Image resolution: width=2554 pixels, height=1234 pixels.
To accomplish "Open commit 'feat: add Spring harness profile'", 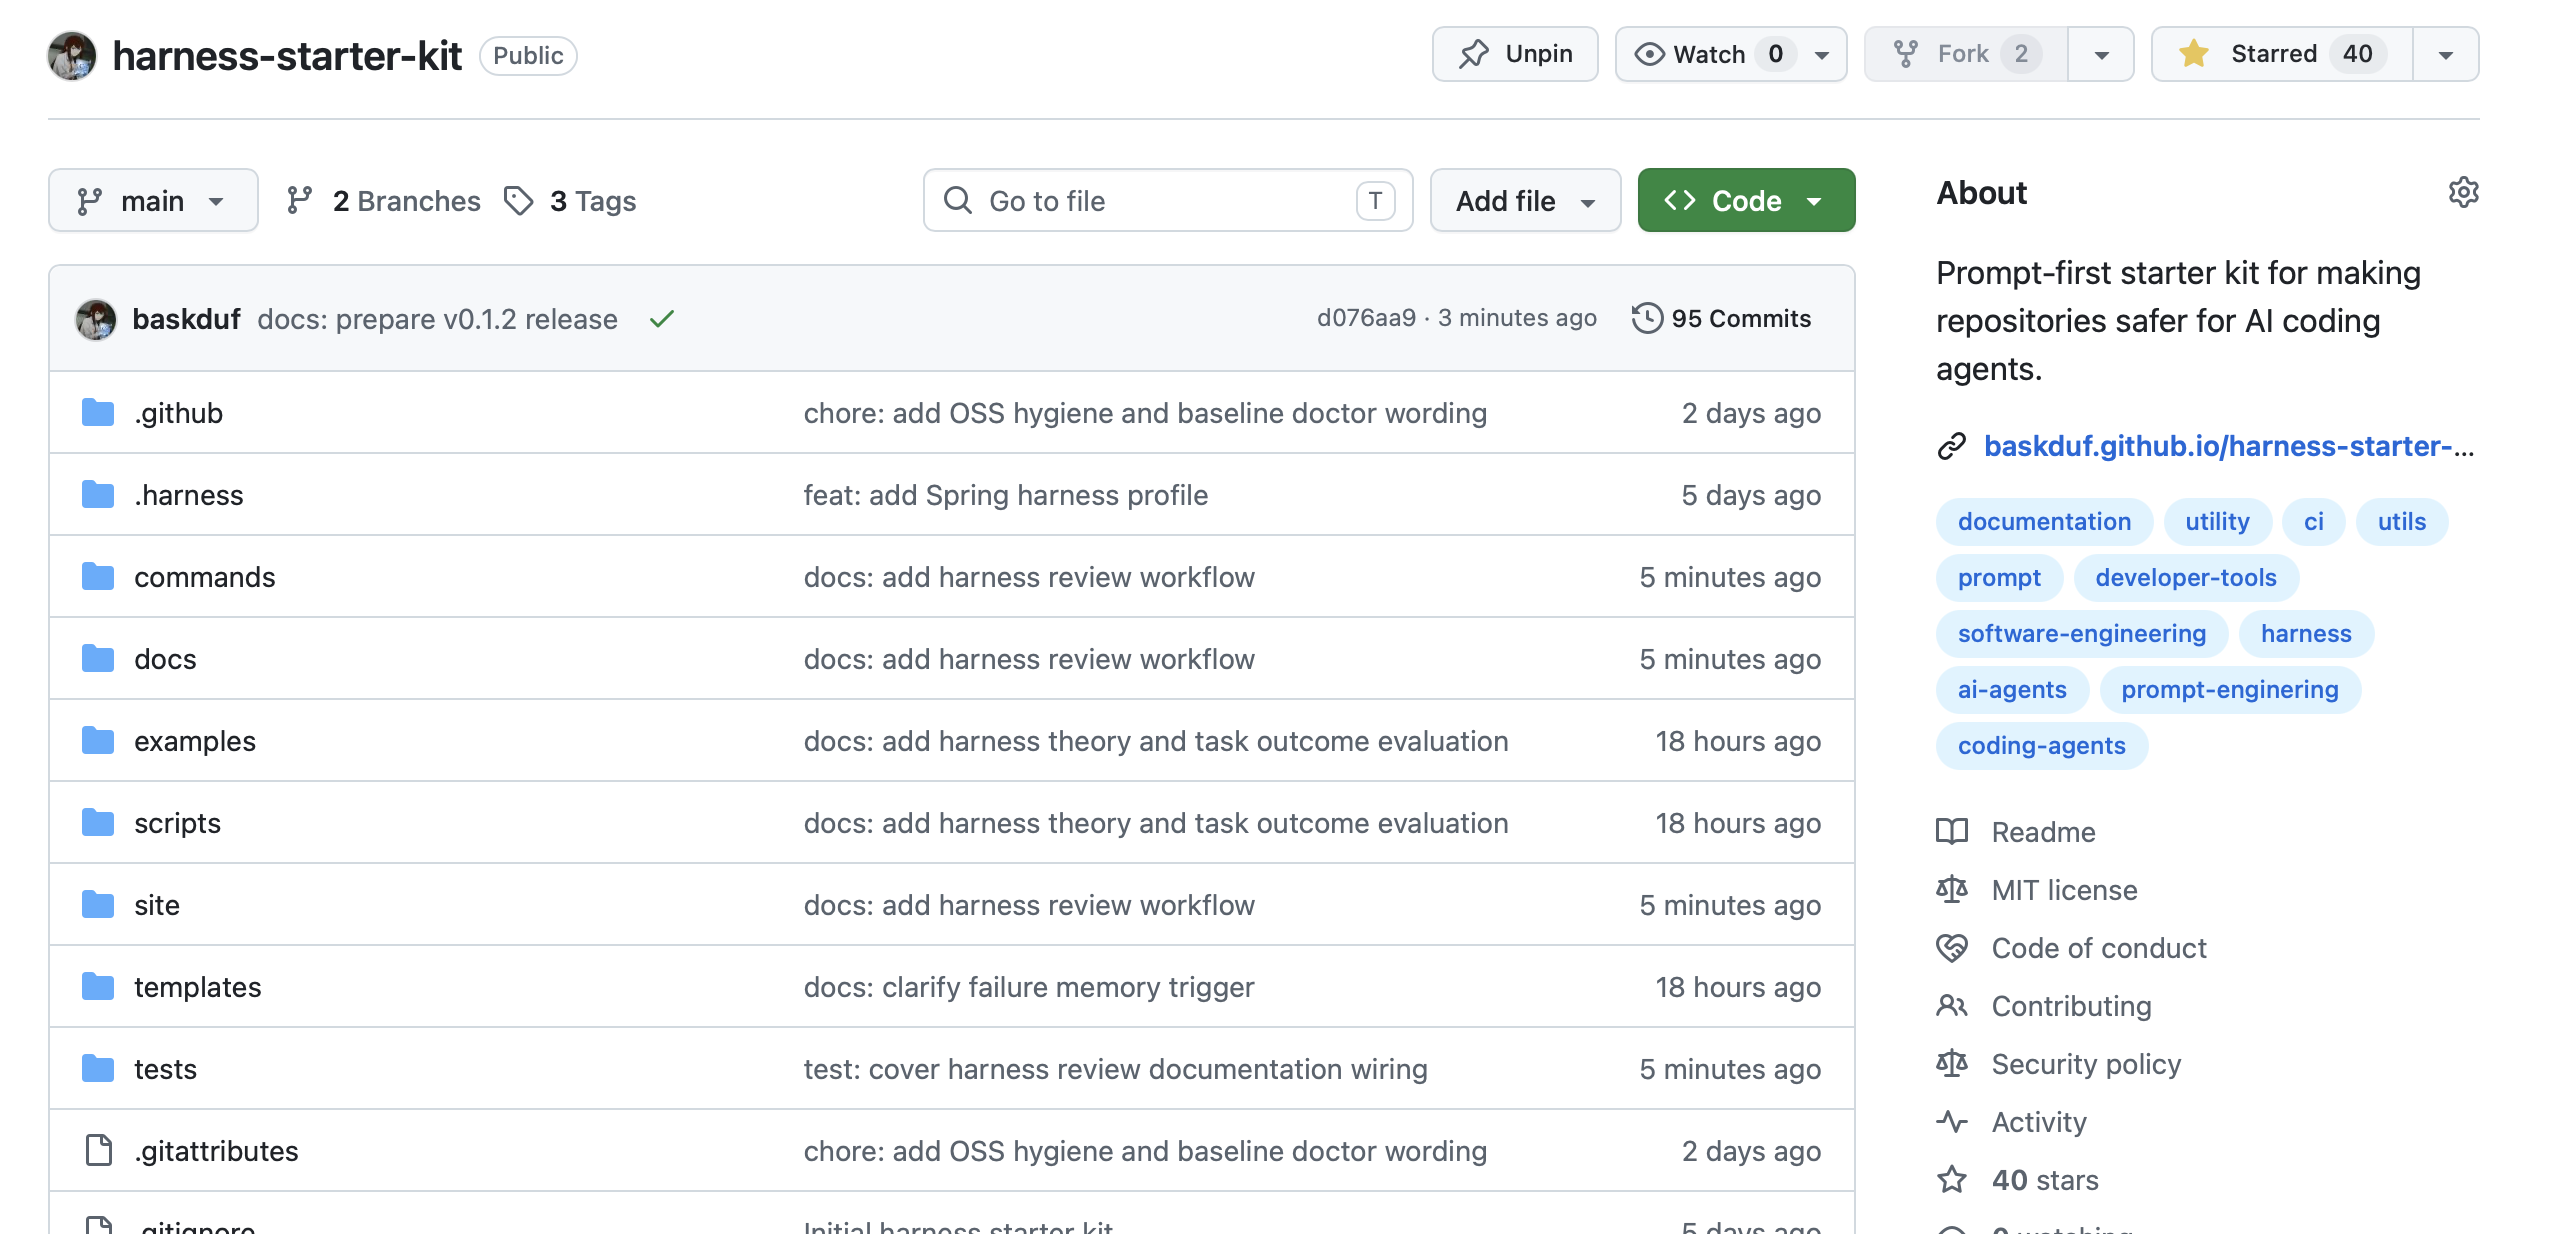I will tap(1005, 495).
